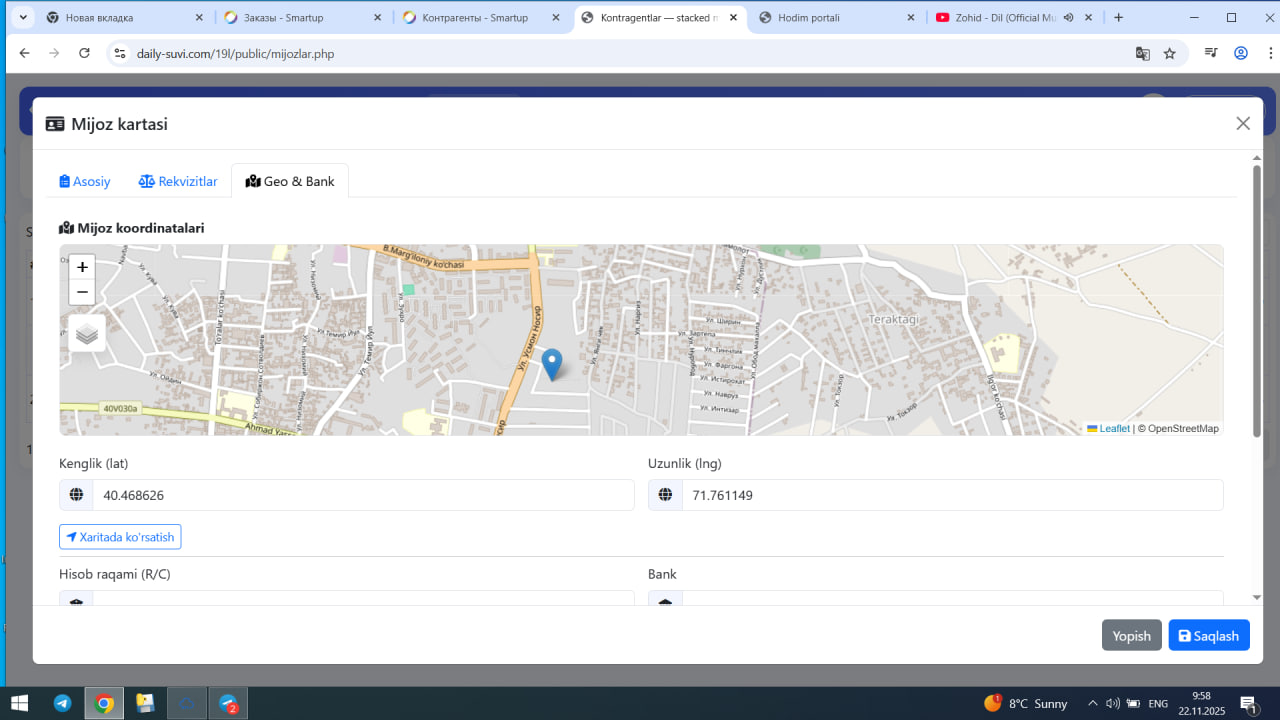Open the cloud app in the taskbar
This screenshot has width=1280, height=720.
(x=186, y=703)
